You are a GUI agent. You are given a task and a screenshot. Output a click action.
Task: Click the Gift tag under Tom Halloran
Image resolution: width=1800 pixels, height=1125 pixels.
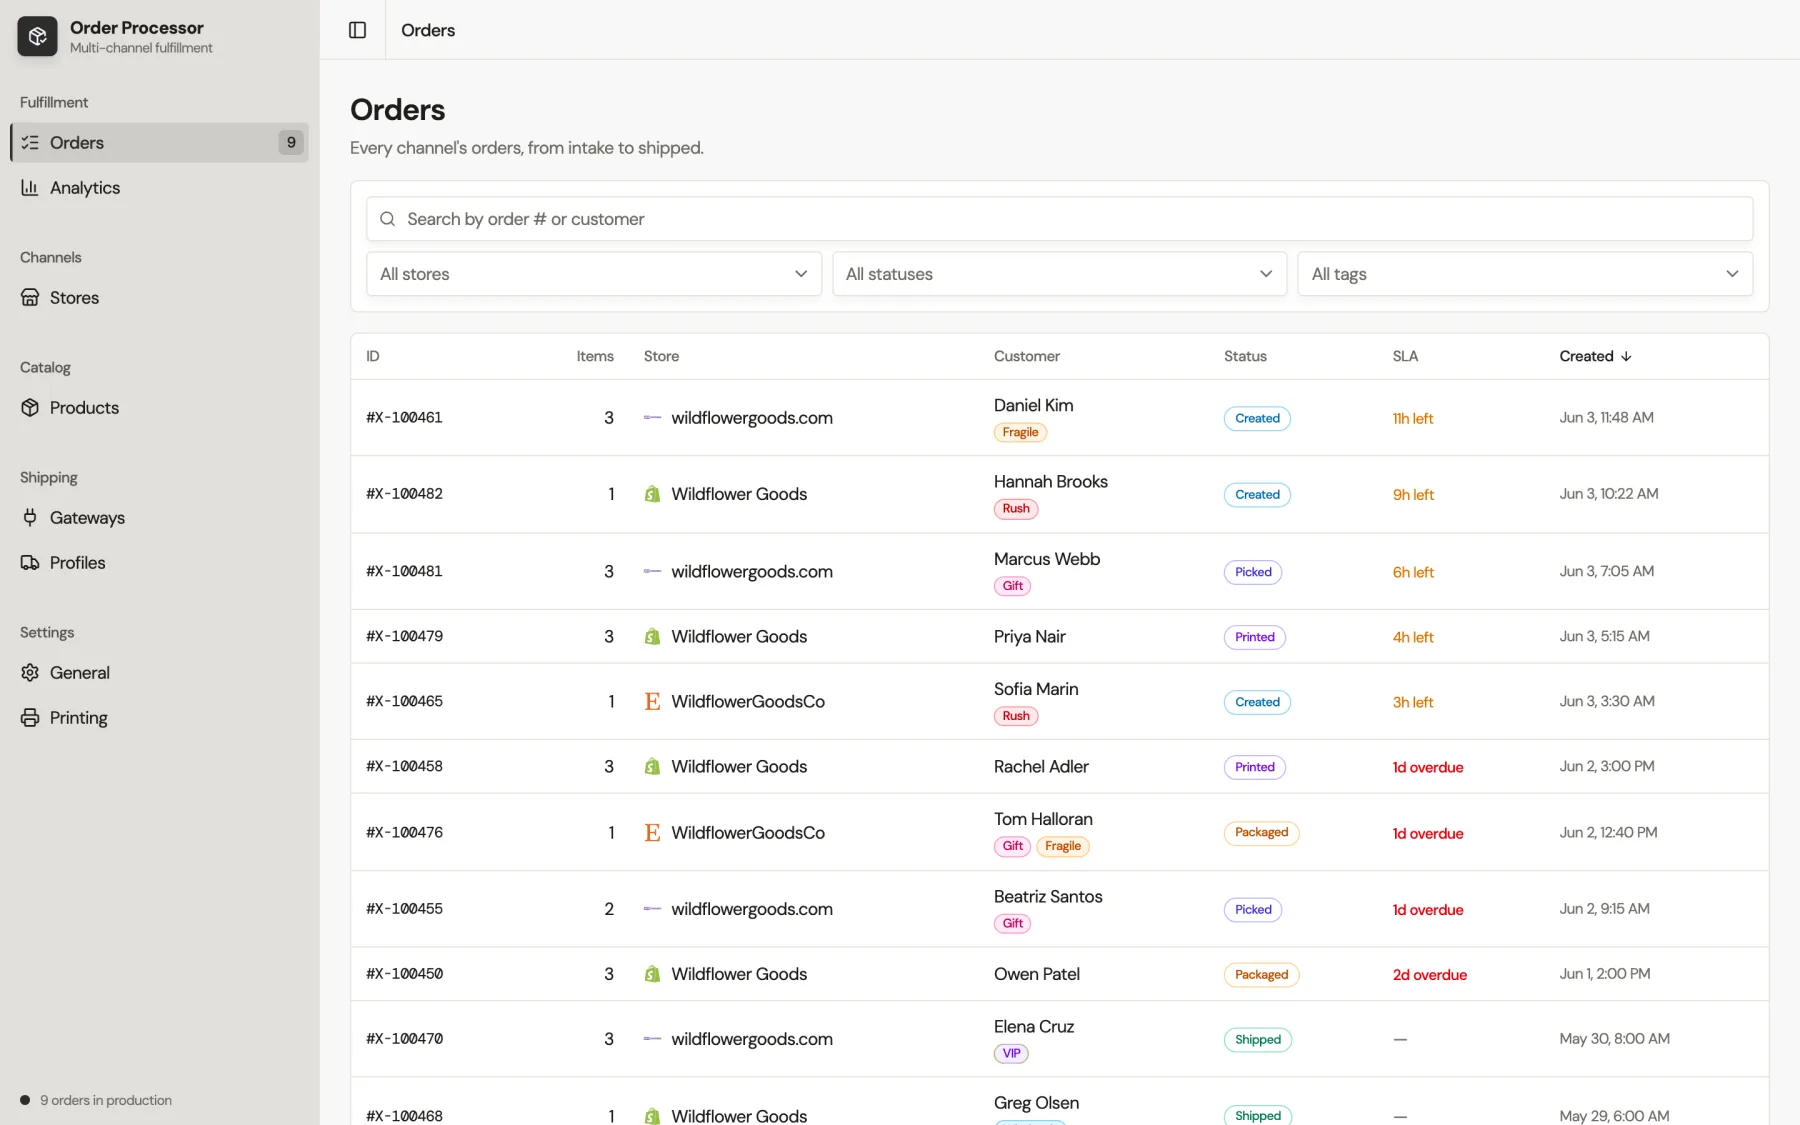(1013, 847)
